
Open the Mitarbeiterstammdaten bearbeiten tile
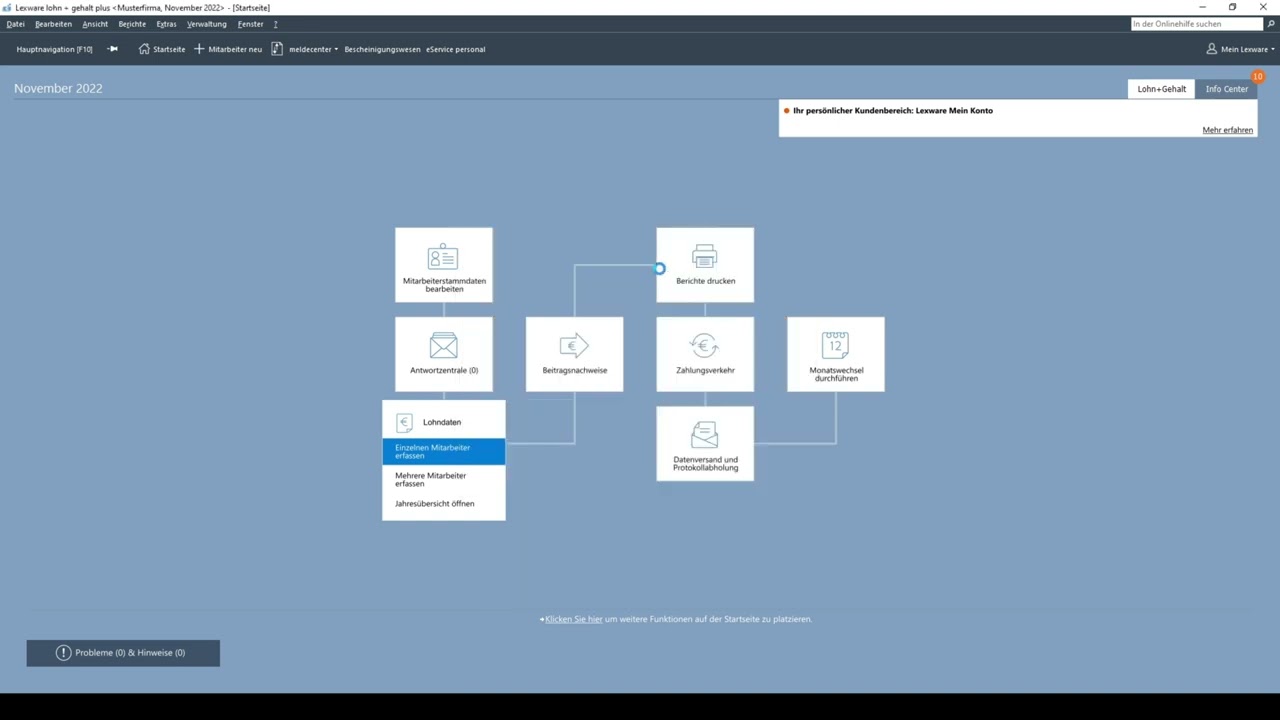point(444,265)
